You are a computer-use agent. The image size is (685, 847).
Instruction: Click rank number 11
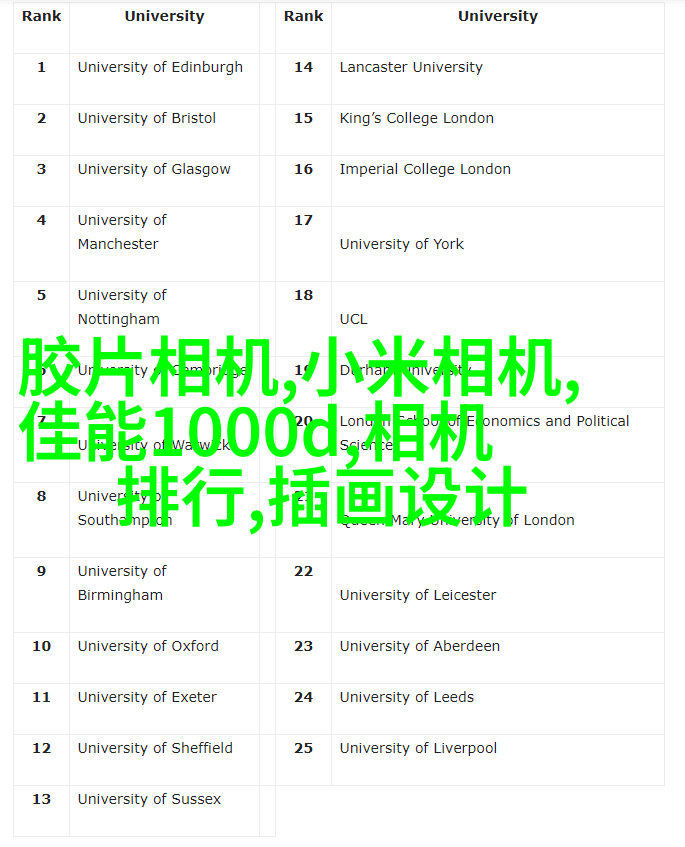tap(42, 697)
